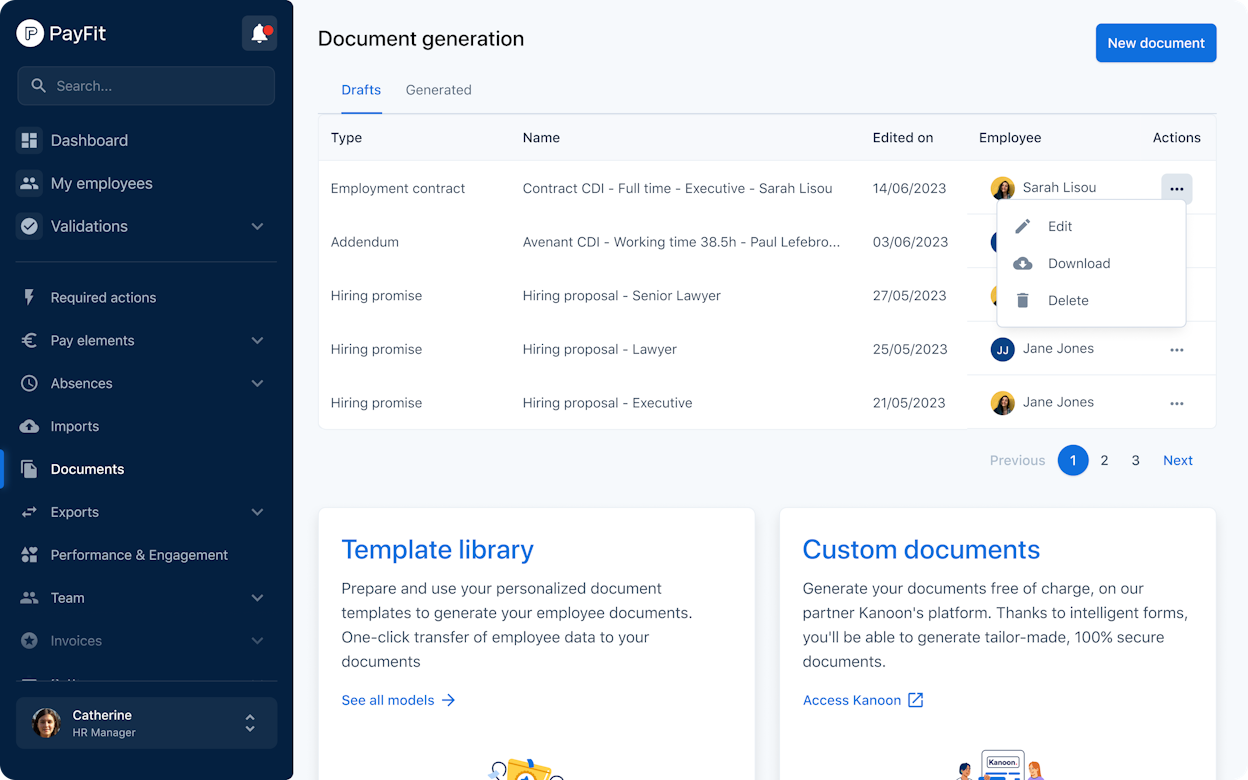The height and width of the screenshot is (780, 1248).
Task: Click the Employee column header
Action: point(1010,138)
